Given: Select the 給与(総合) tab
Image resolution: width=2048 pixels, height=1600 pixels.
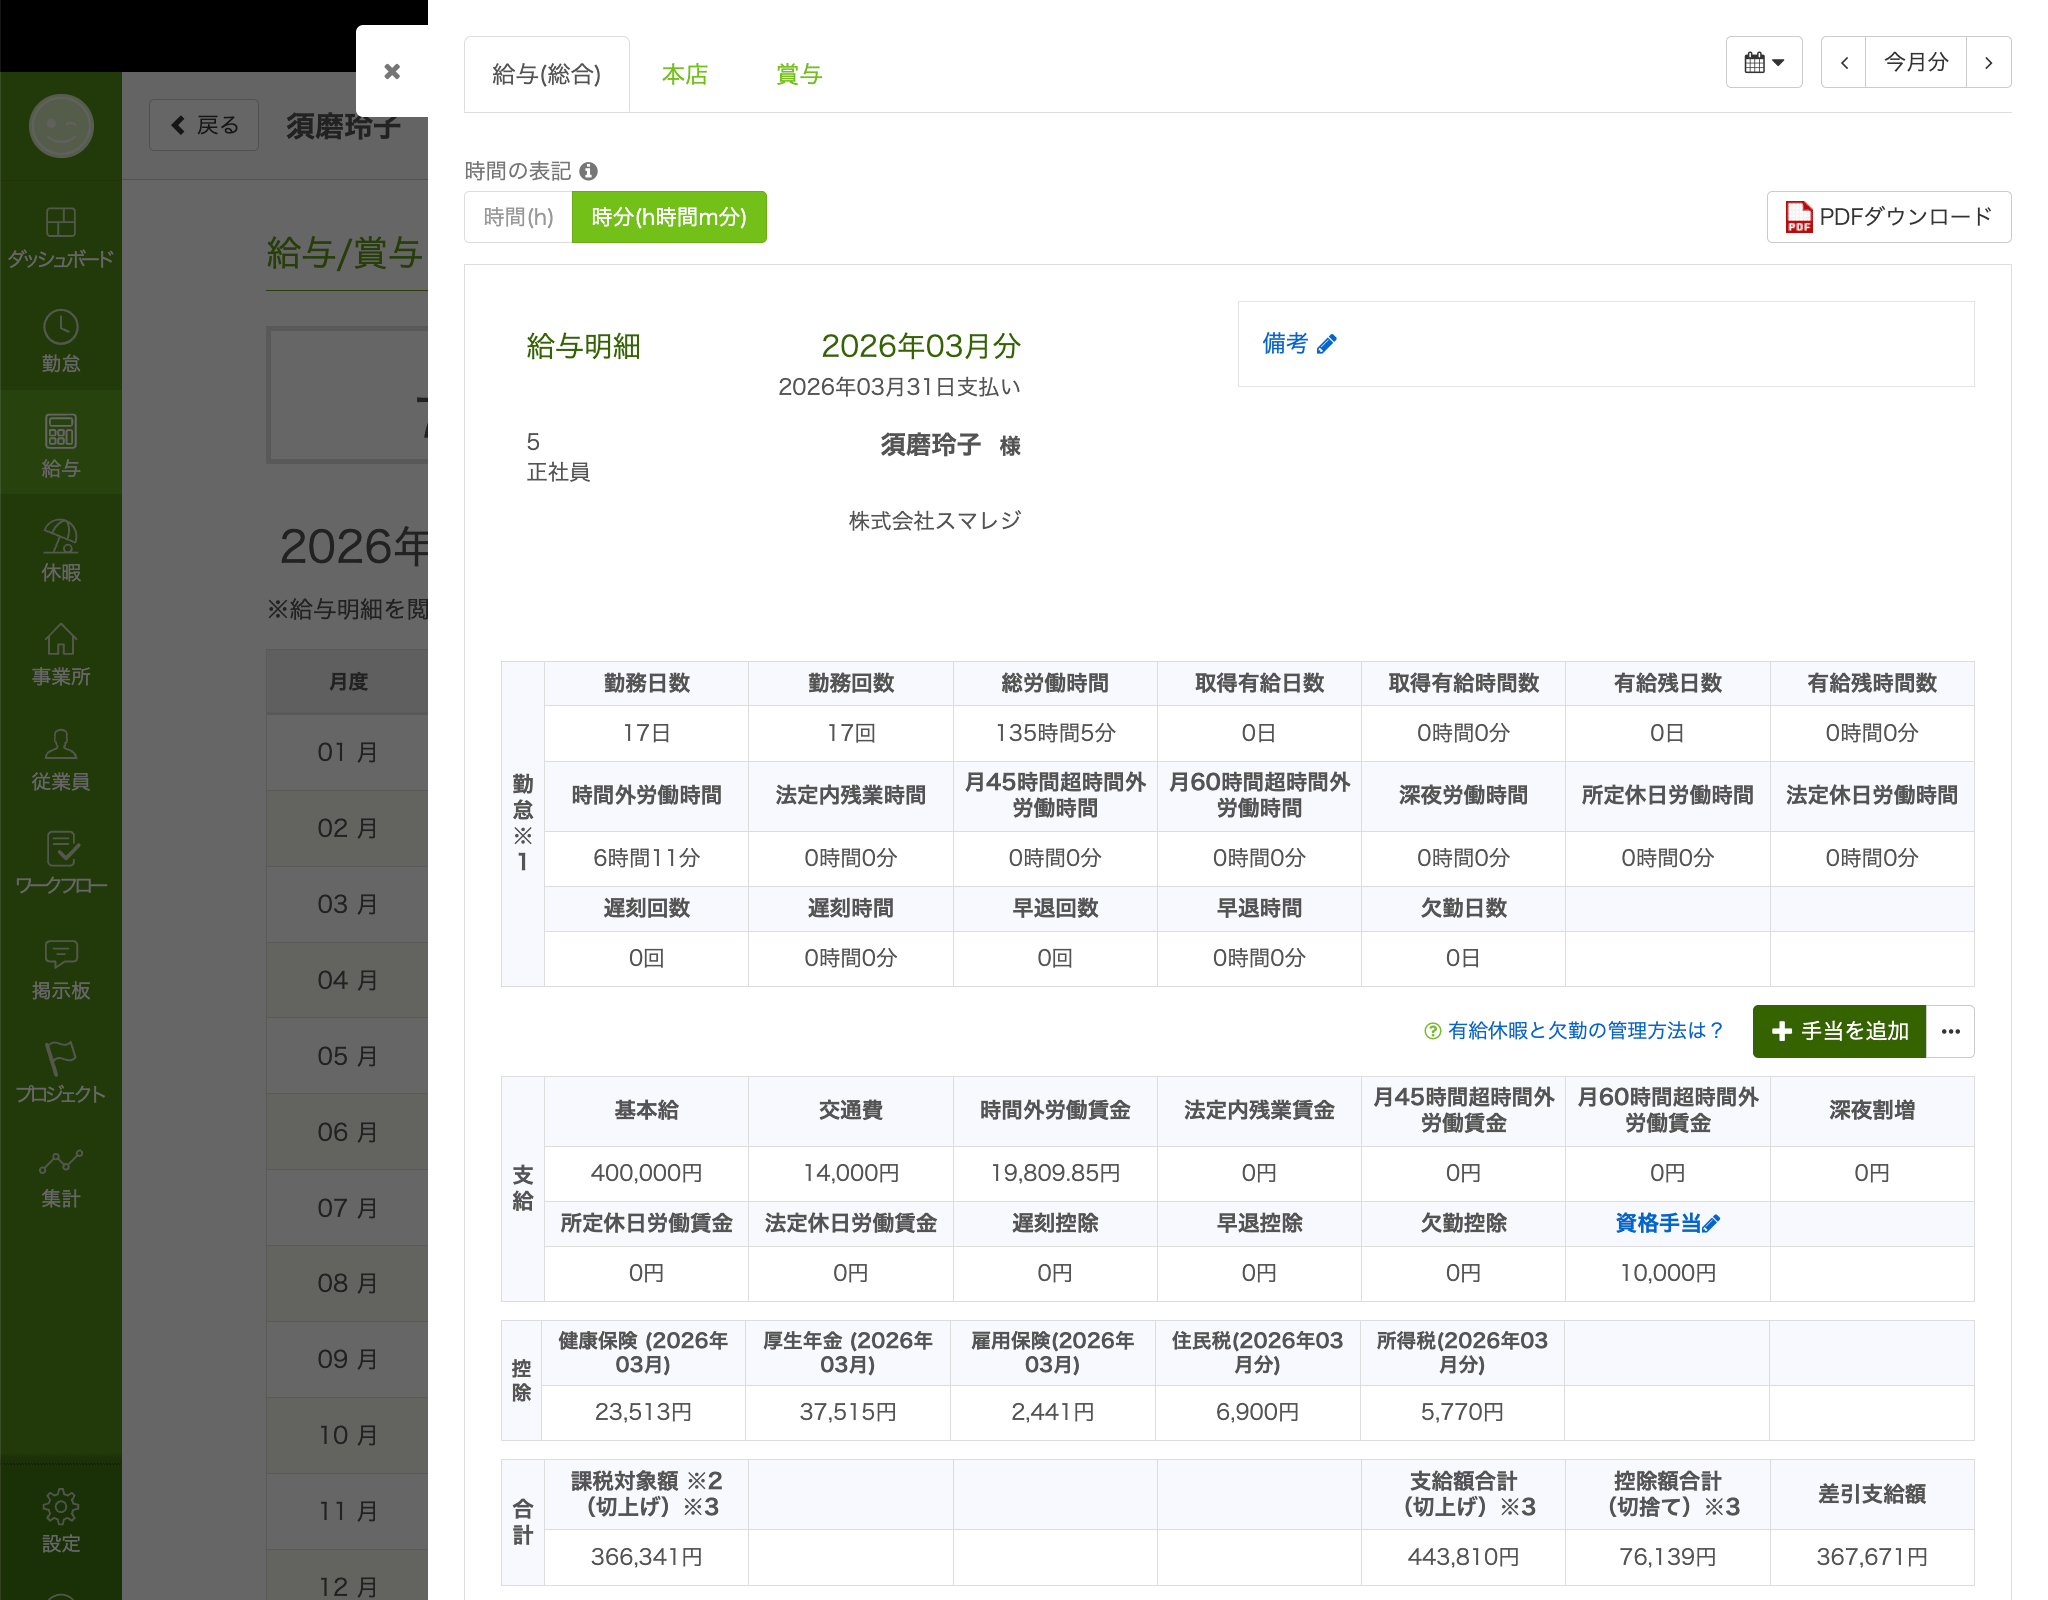Looking at the screenshot, I should coord(546,75).
